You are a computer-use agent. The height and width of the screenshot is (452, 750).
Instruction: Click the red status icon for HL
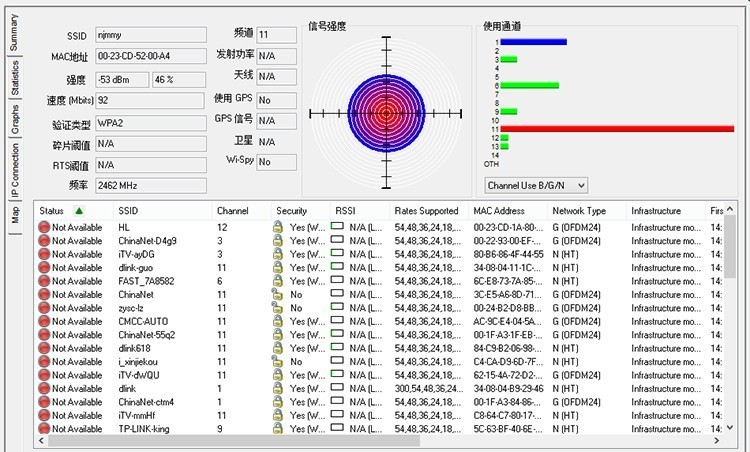click(x=44, y=227)
